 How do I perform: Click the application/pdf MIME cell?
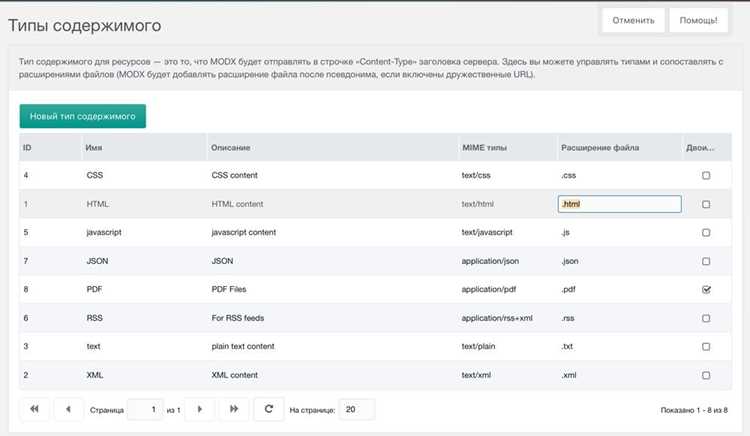click(488, 289)
